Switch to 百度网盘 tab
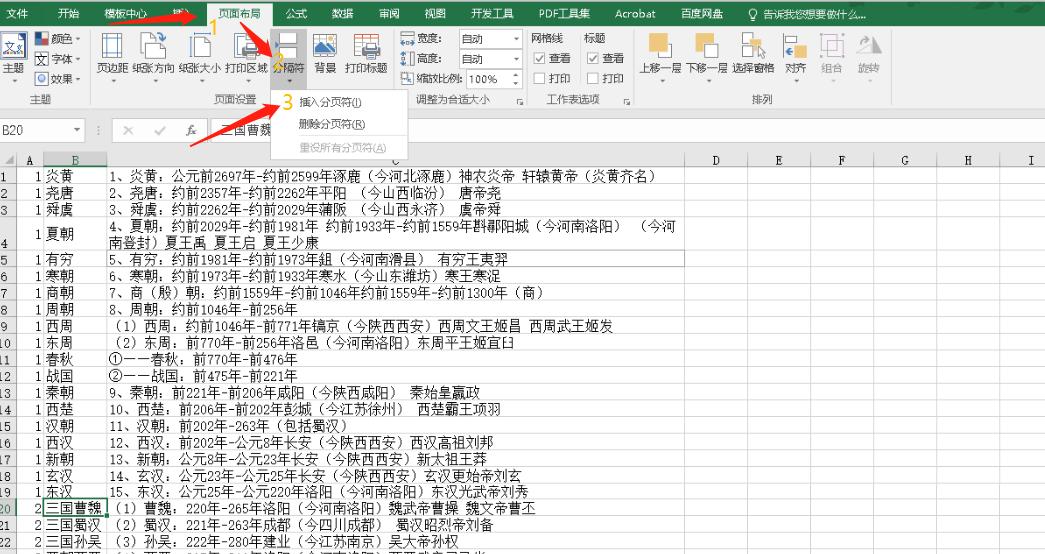This screenshot has width=1045, height=554. click(x=702, y=13)
